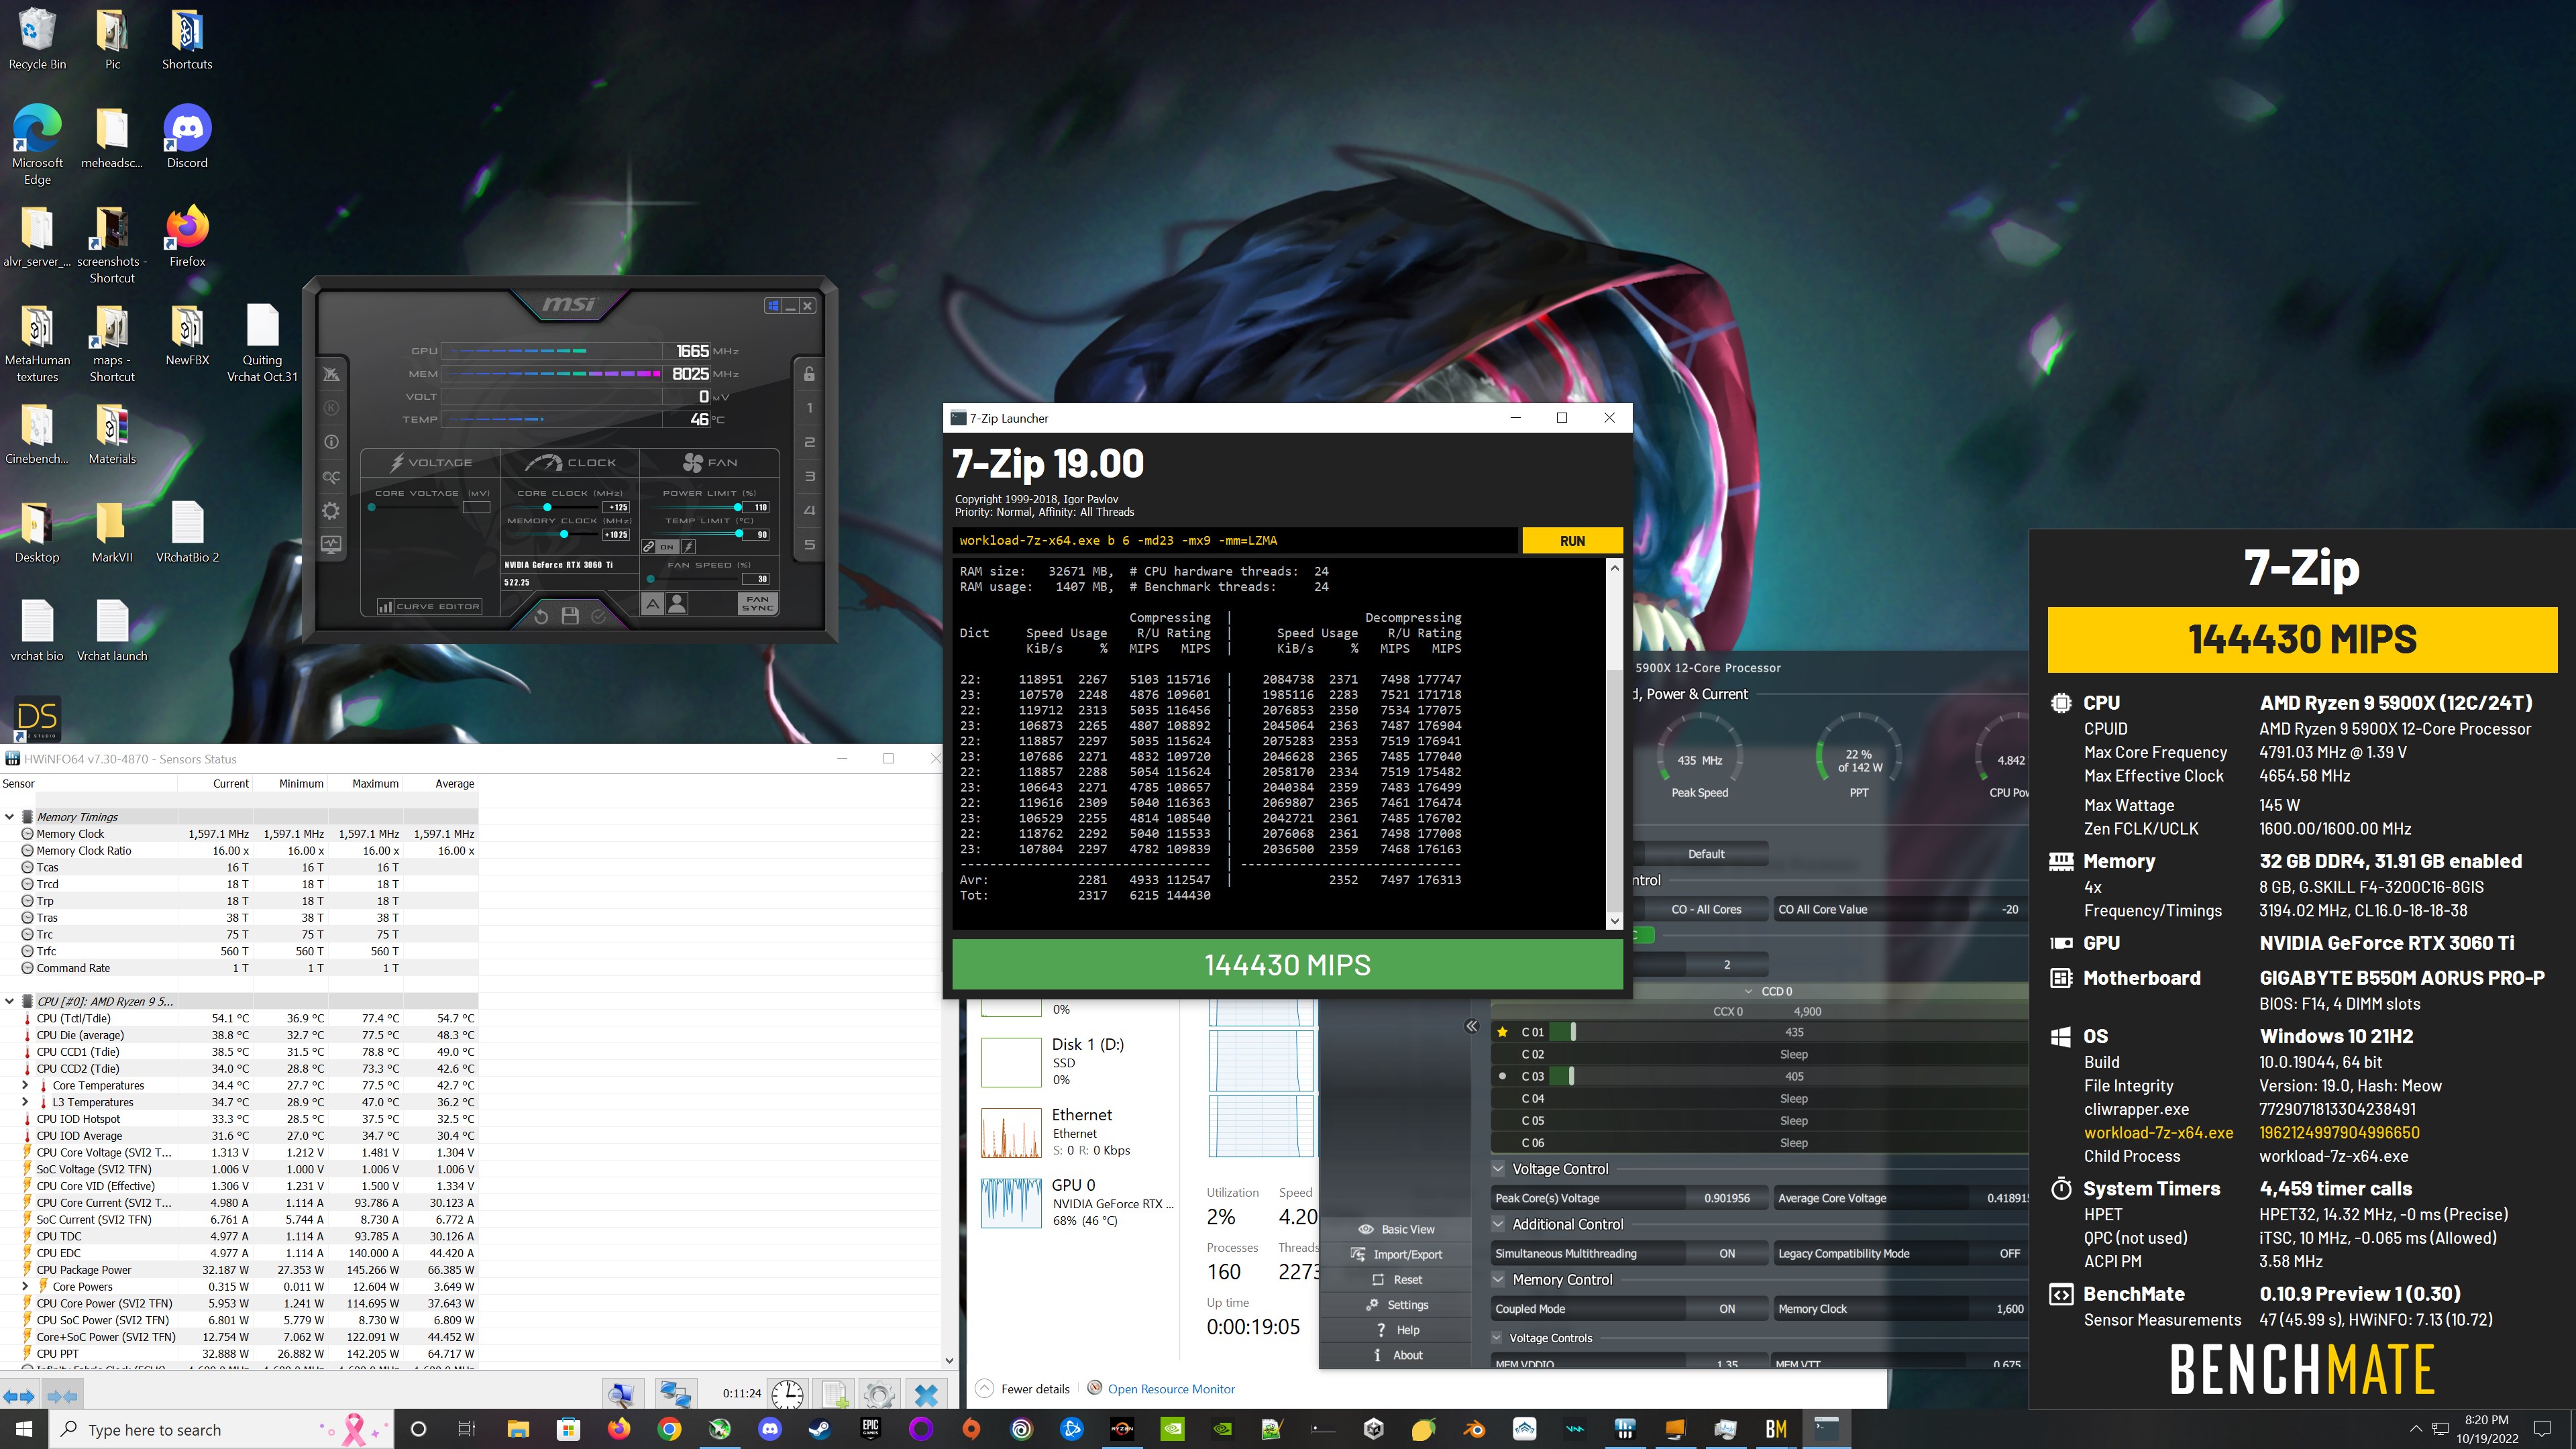Viewport: 2576px width, 1449px height.
Task: Click the MSI Kombustor K icon
Action: tap(331, 408)
